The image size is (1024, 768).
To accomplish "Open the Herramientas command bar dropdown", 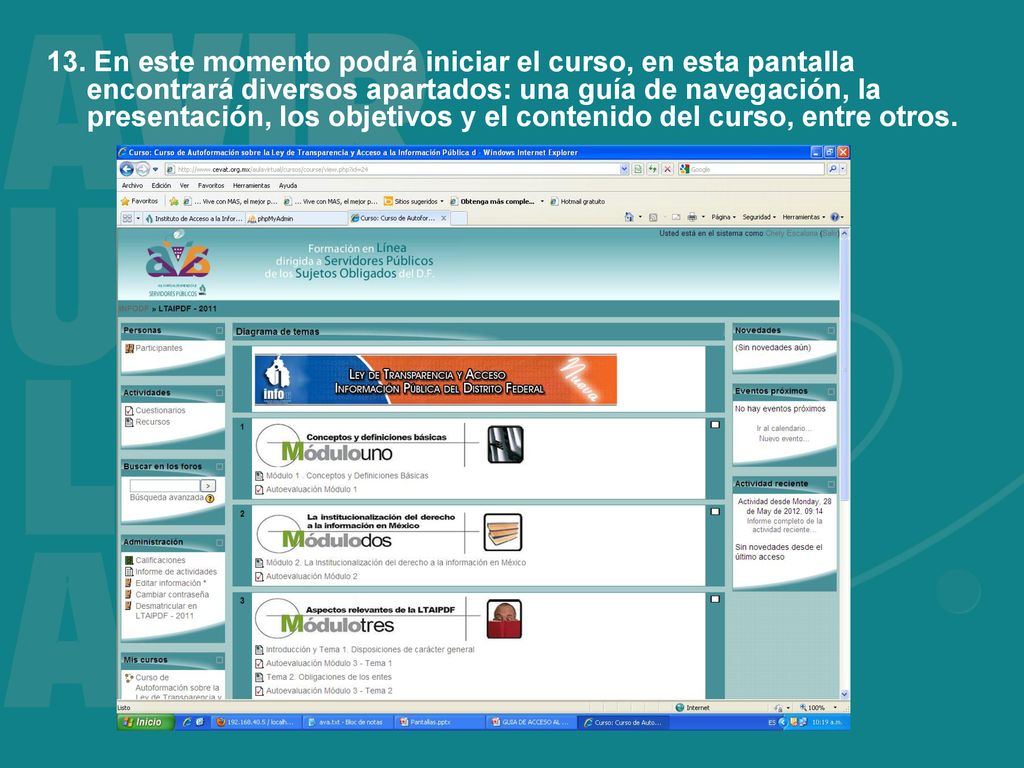I will coord(803,217).
